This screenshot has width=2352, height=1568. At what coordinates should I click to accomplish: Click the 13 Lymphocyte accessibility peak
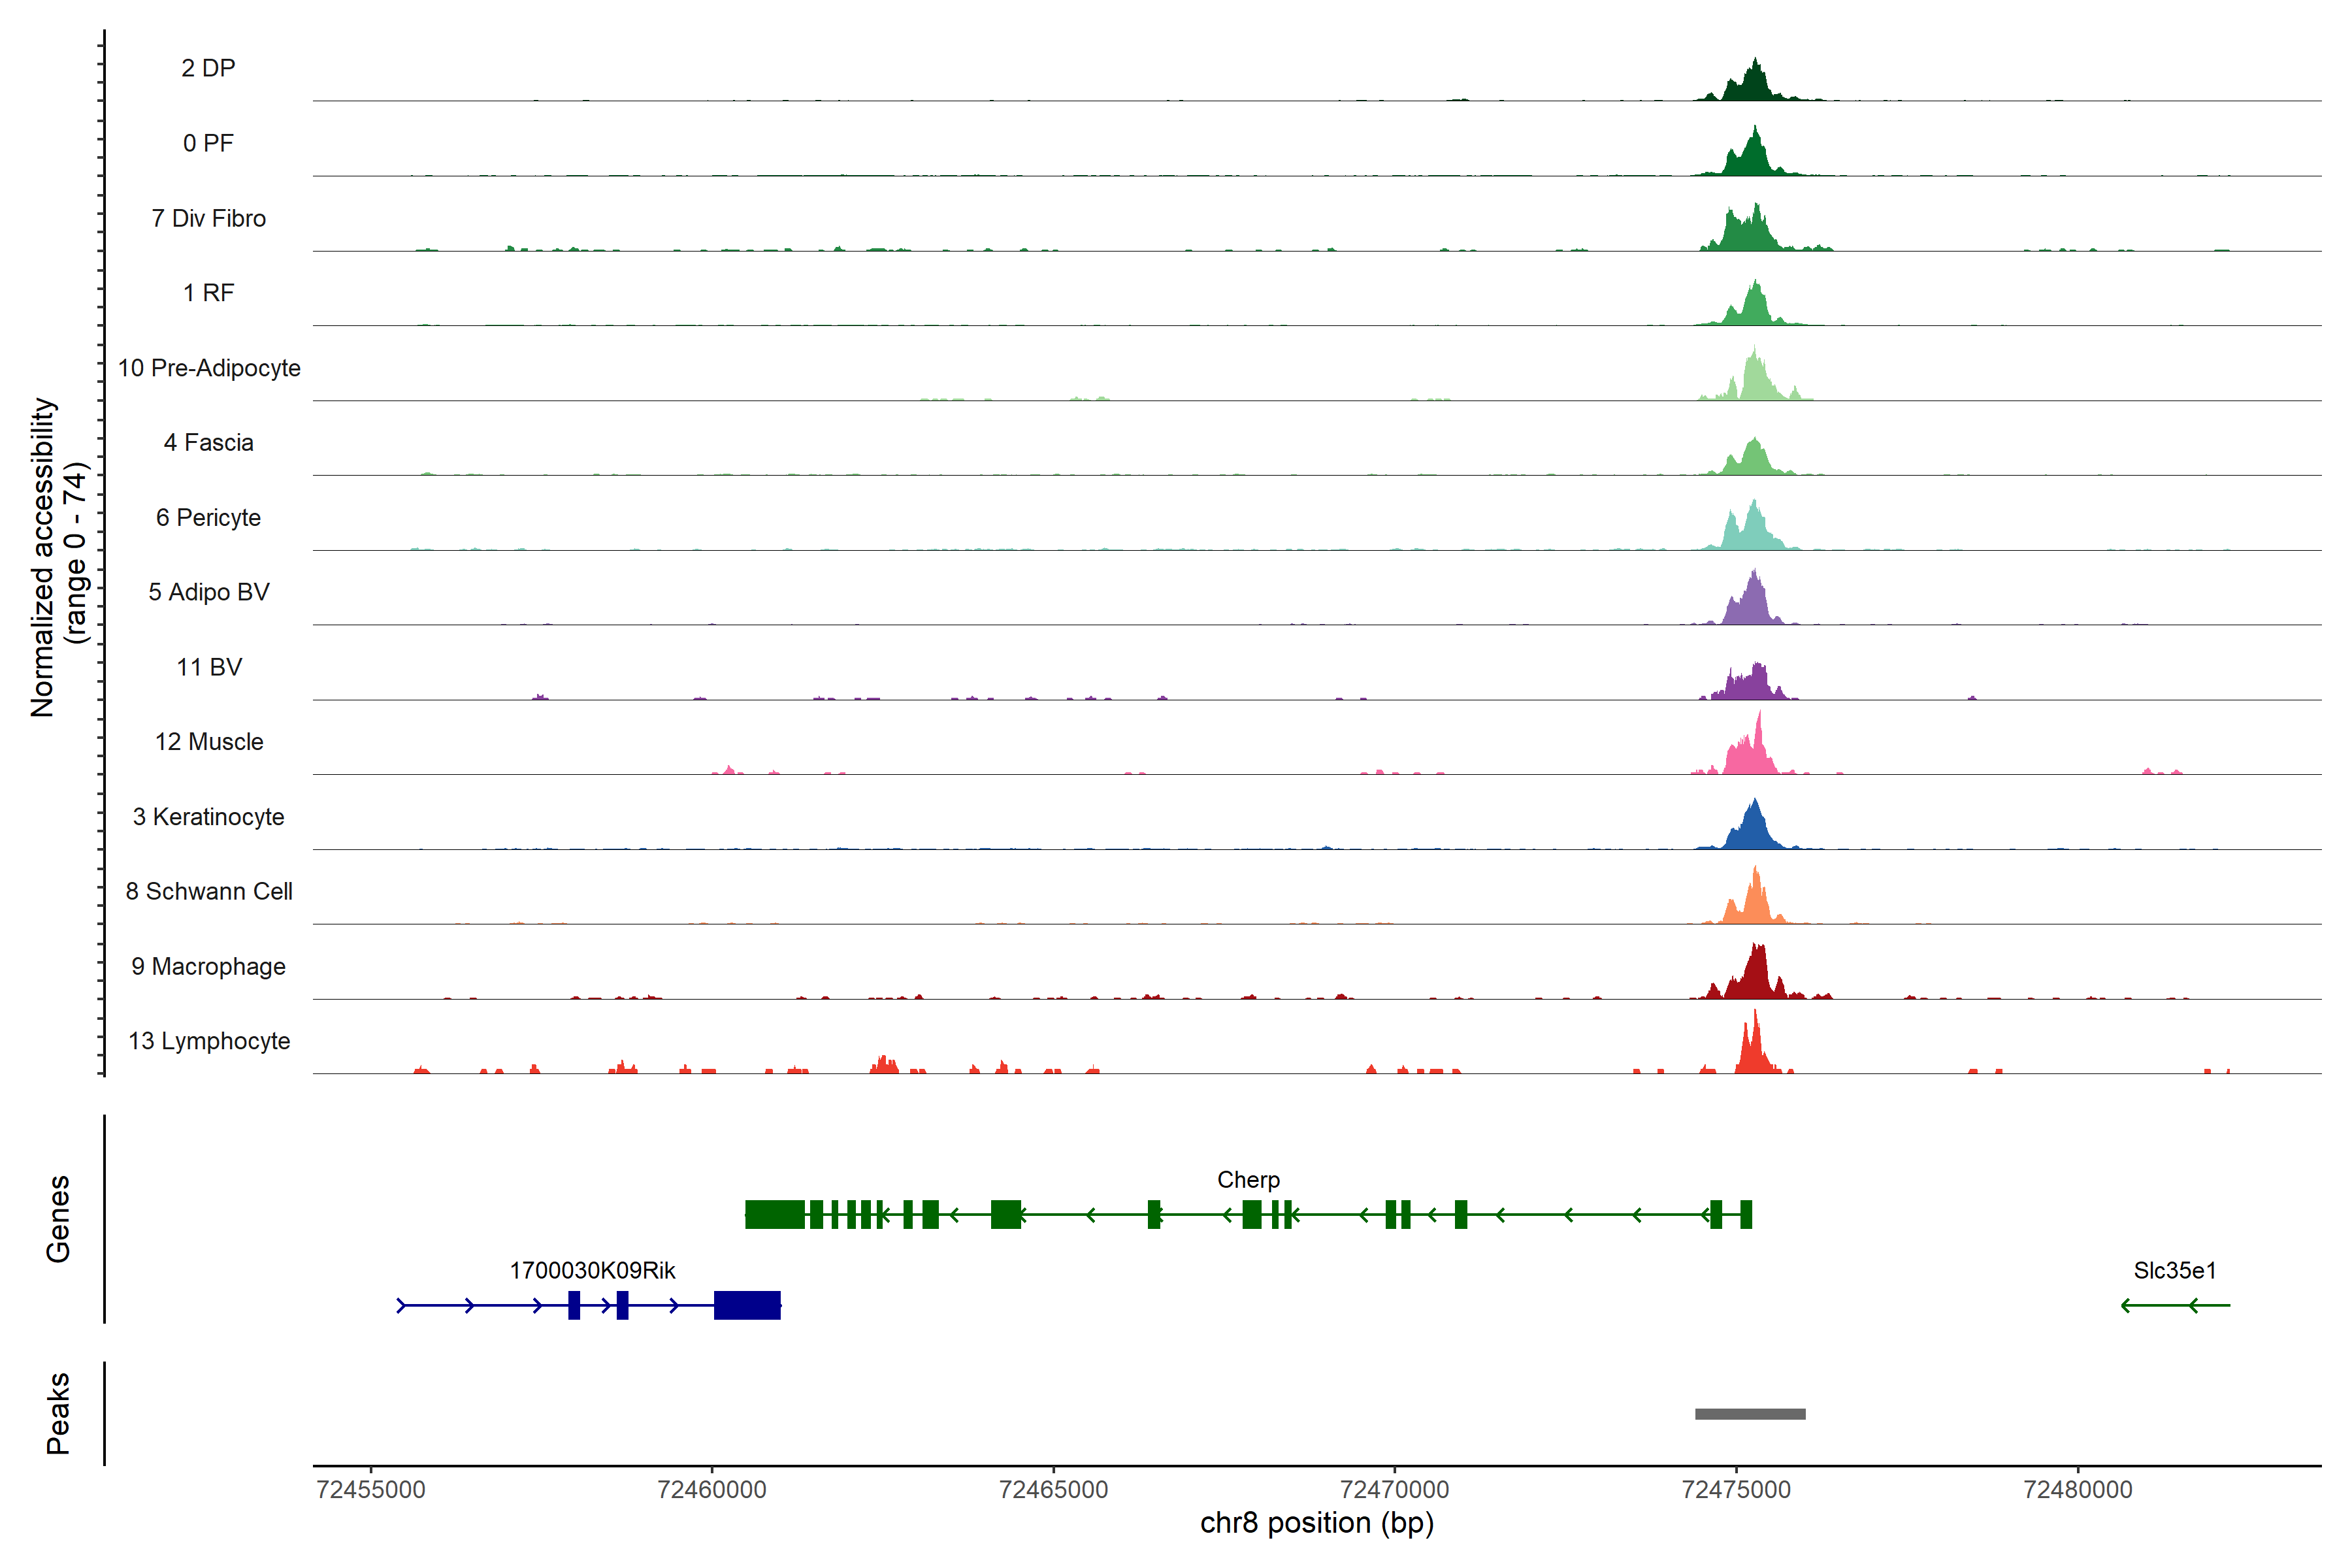[x=1754, y=1053]
